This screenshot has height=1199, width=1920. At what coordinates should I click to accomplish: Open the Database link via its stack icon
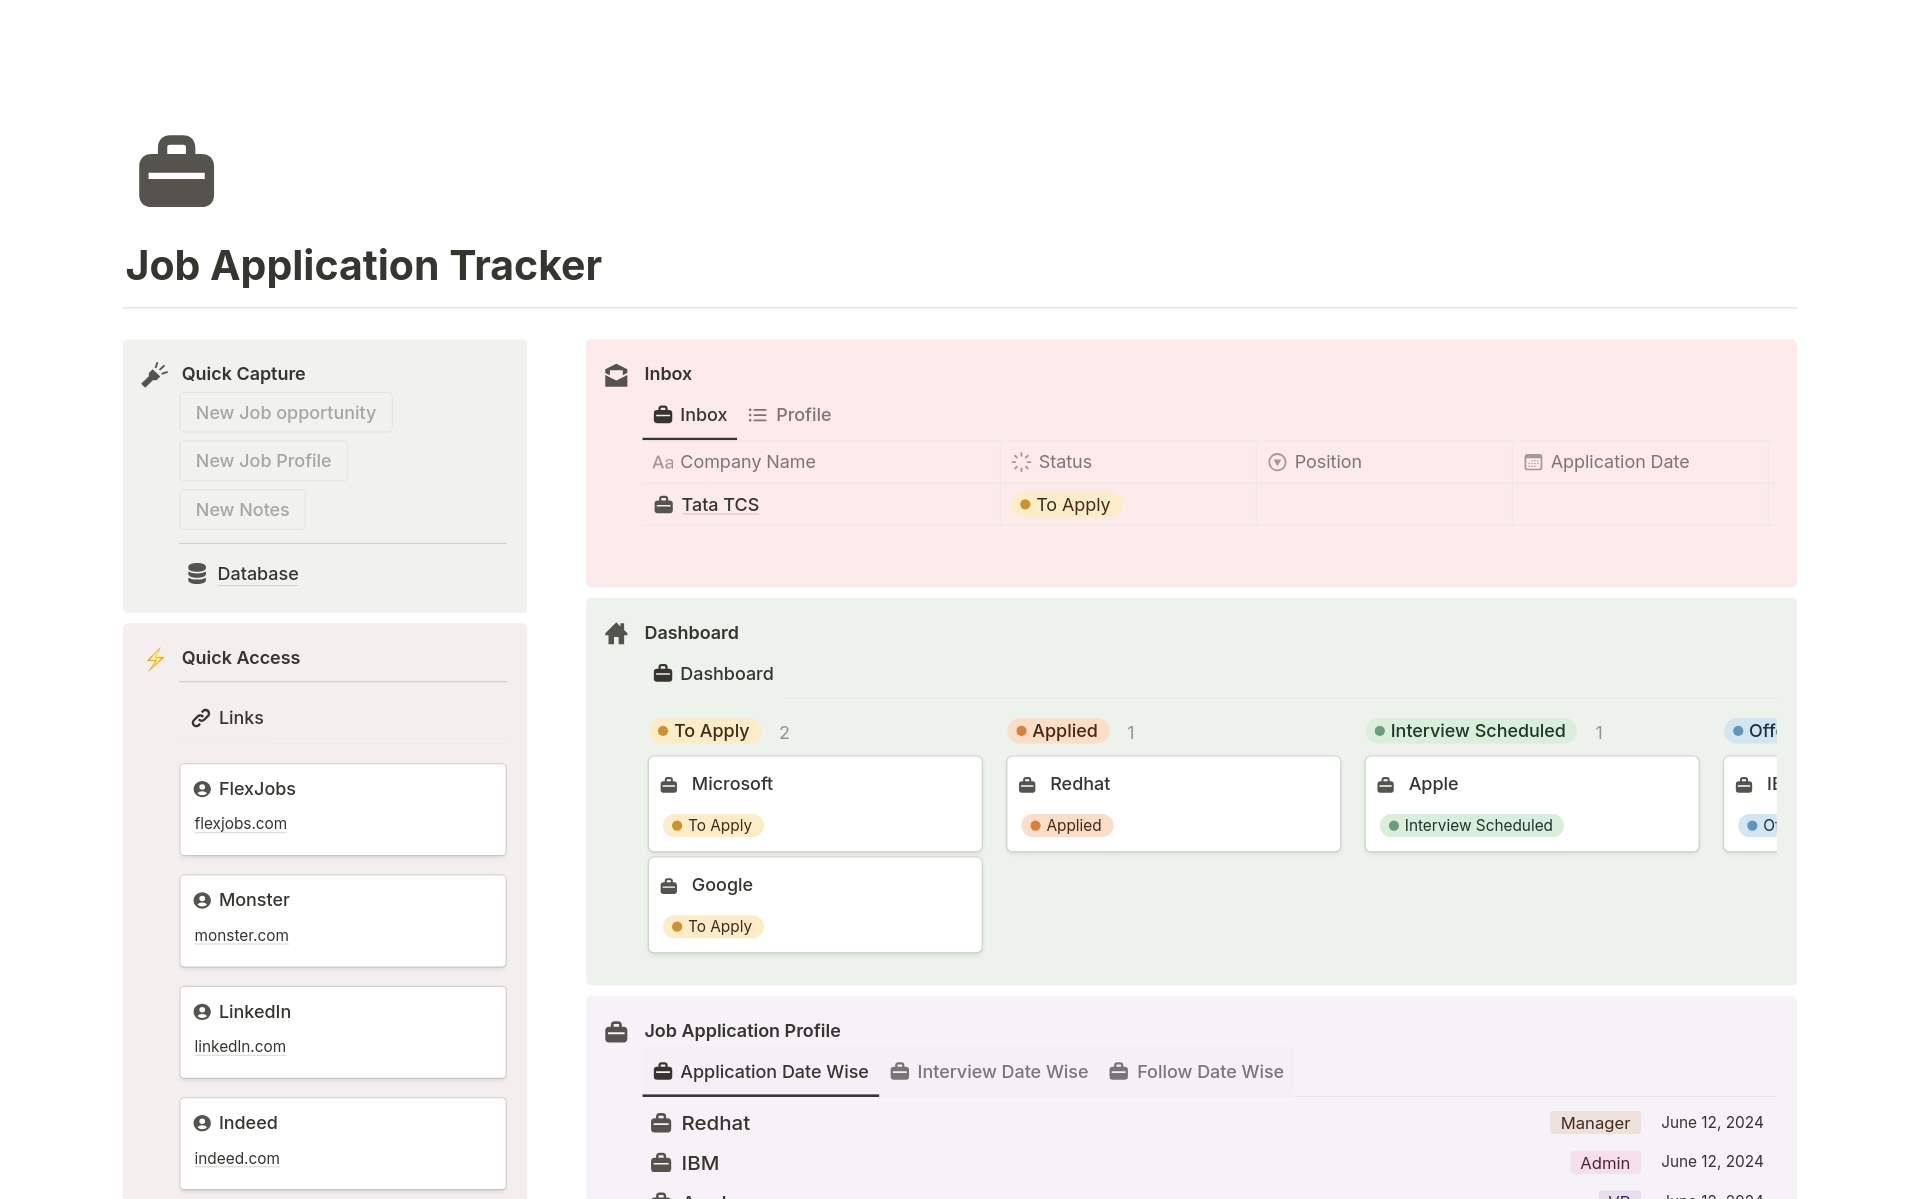196,573
